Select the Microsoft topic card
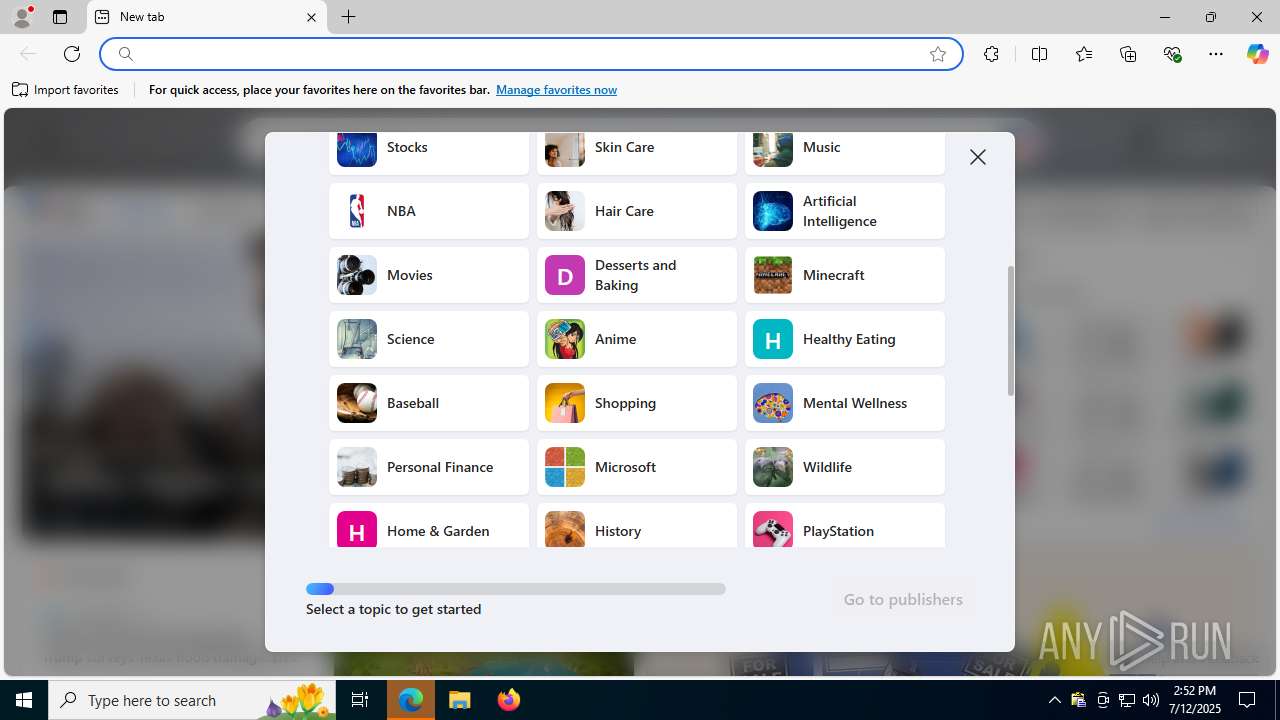 (637, 467)
